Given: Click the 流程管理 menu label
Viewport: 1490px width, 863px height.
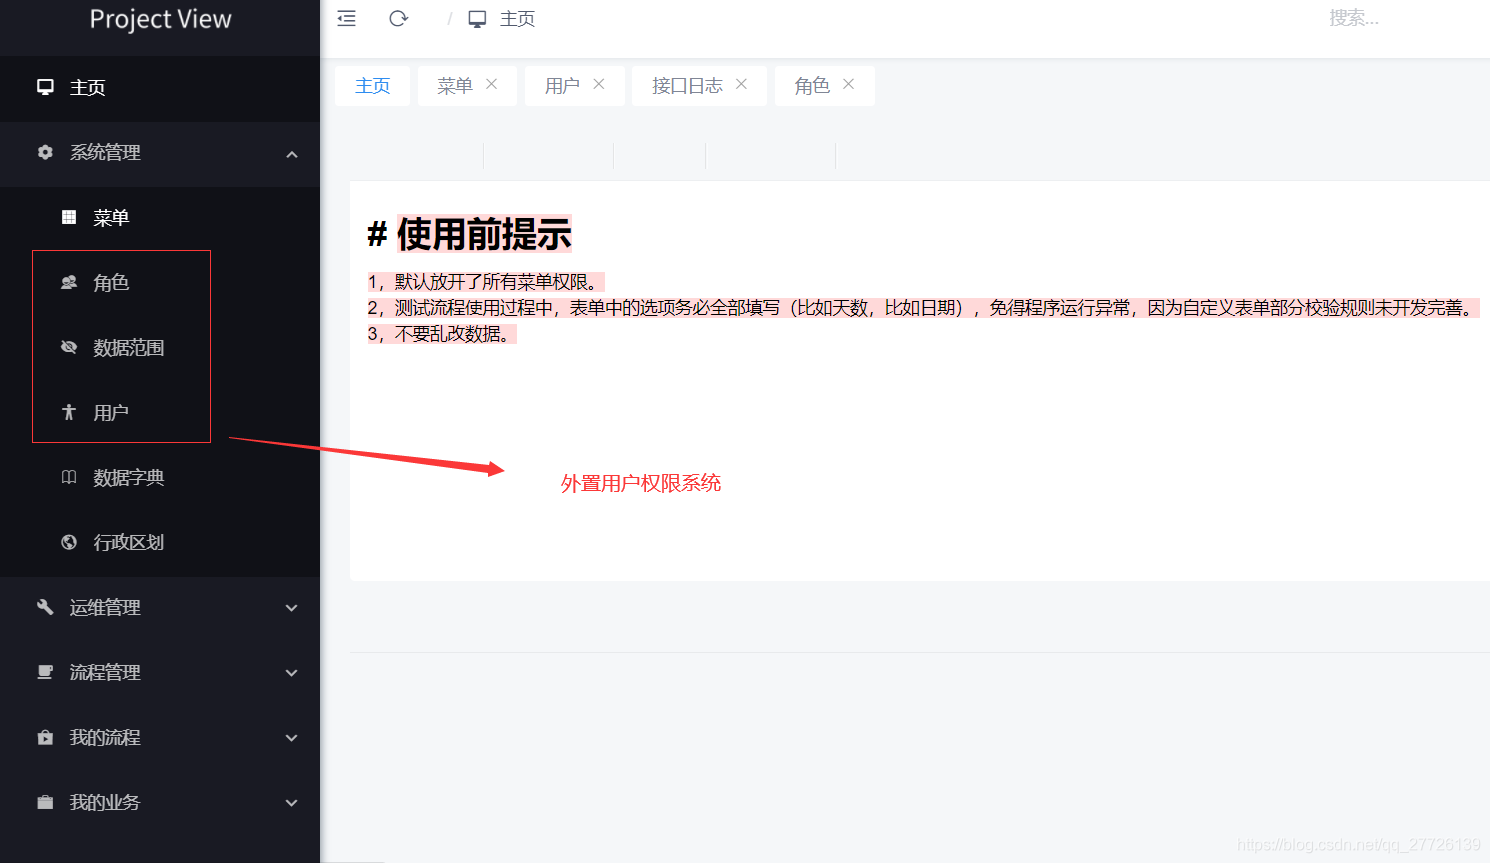Looking at the screenshot, I should [x=105, y=672].
